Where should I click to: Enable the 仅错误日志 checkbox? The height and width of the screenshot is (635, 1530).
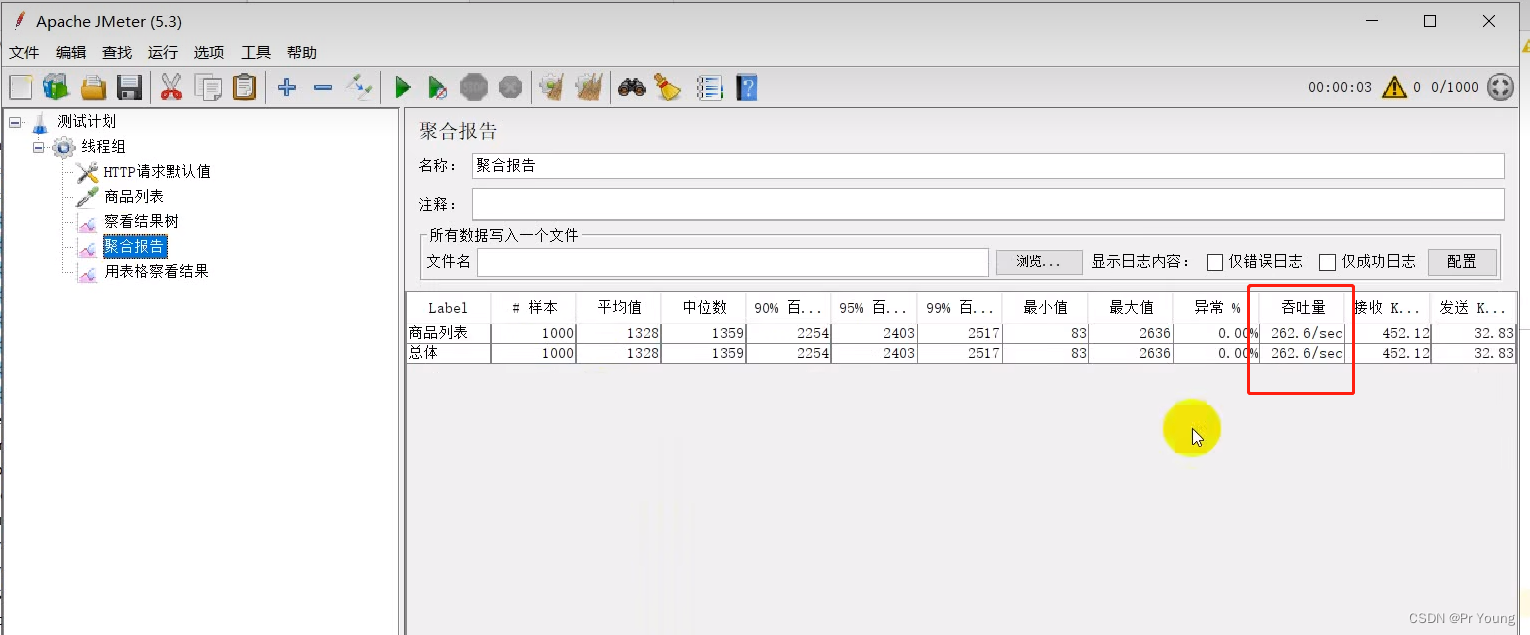point(1215,262)
